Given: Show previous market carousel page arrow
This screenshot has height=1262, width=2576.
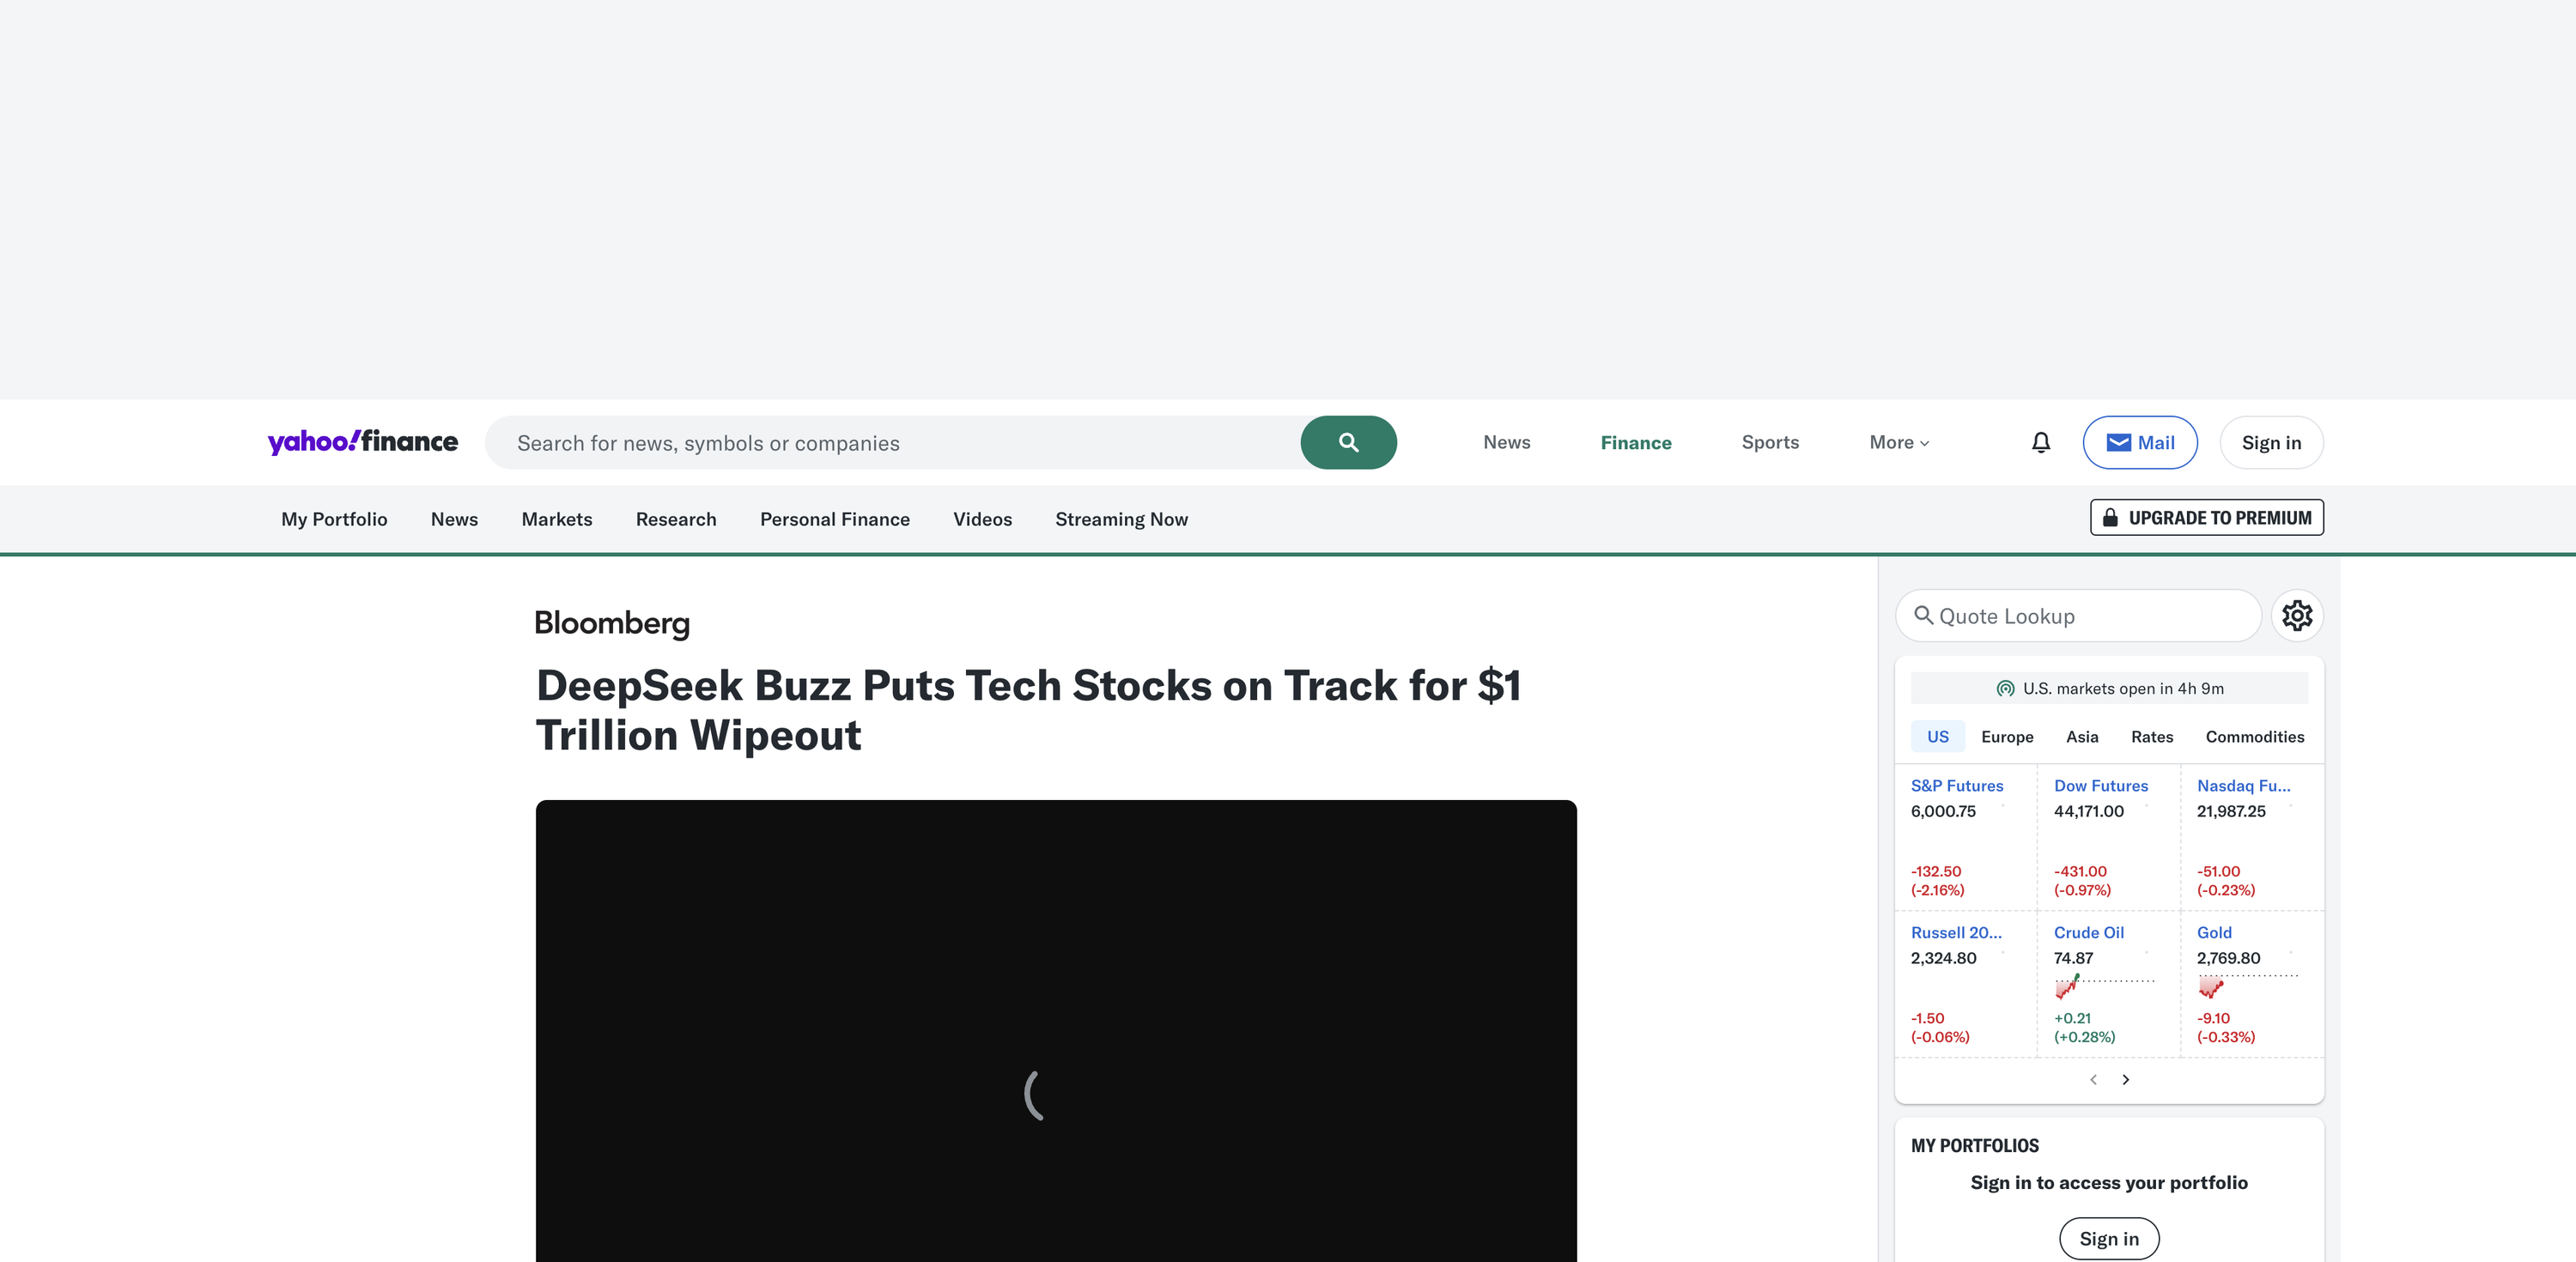Looking at the screenshot, I should pos(2093,1079).
